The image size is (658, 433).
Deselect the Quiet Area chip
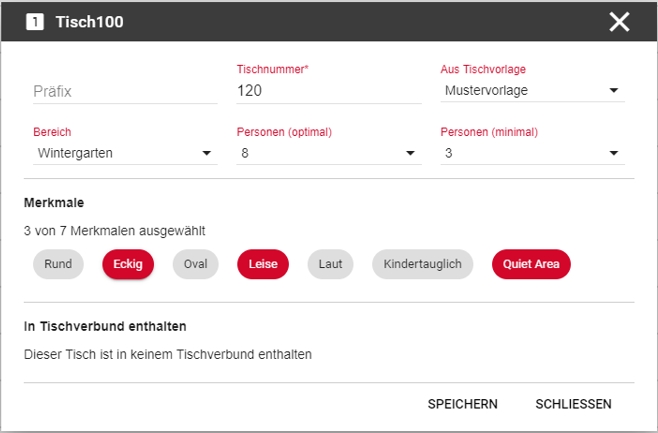coord(531,264)
